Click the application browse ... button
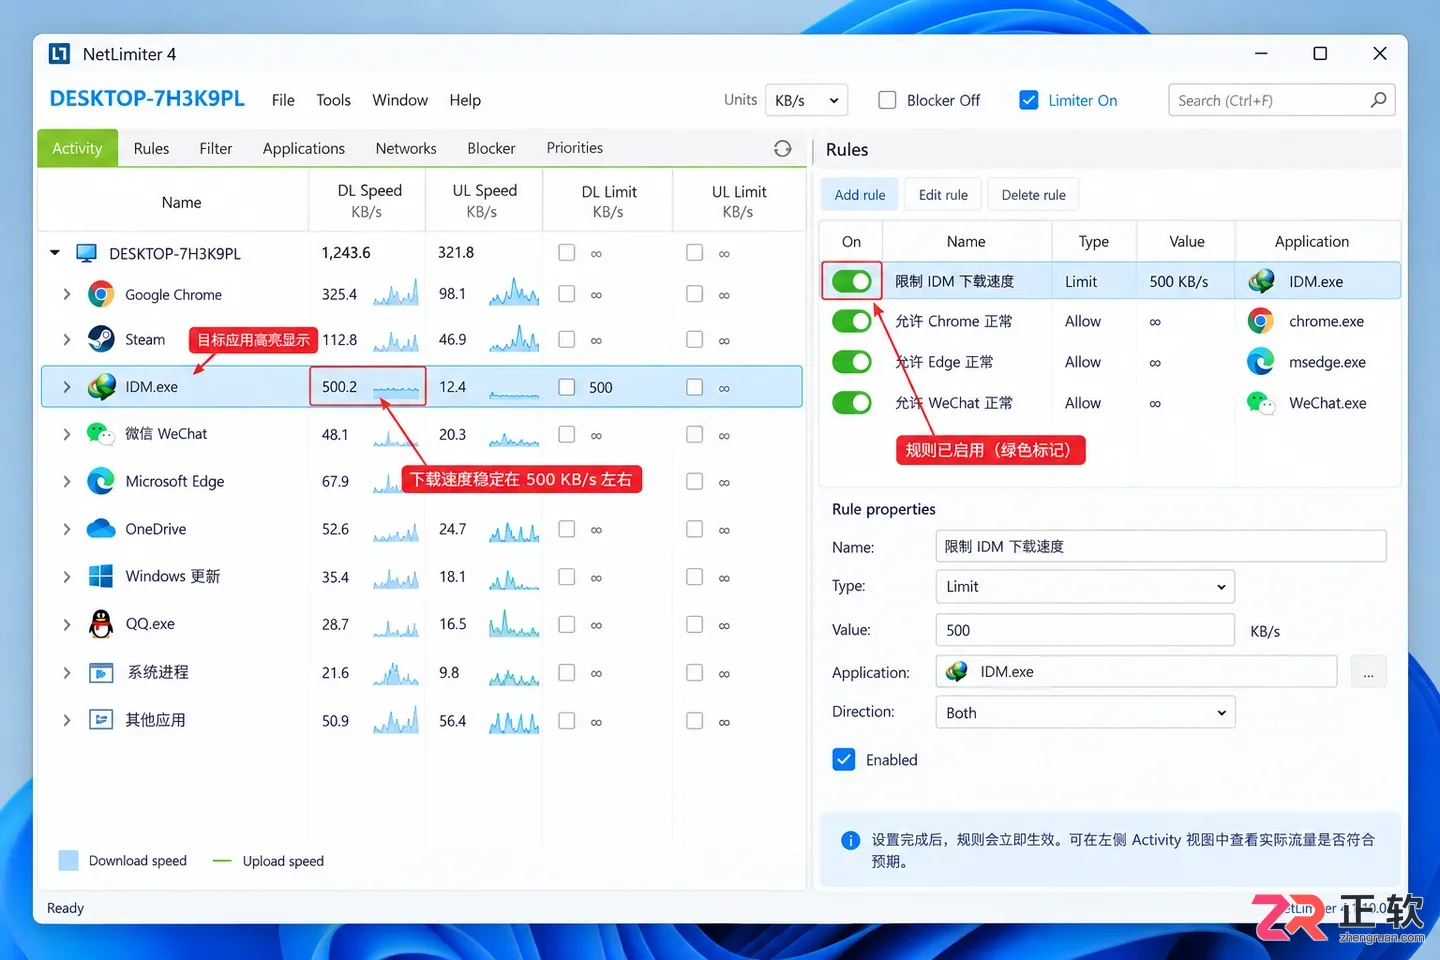The image size is (1440, 960). tap(1368, 672)
